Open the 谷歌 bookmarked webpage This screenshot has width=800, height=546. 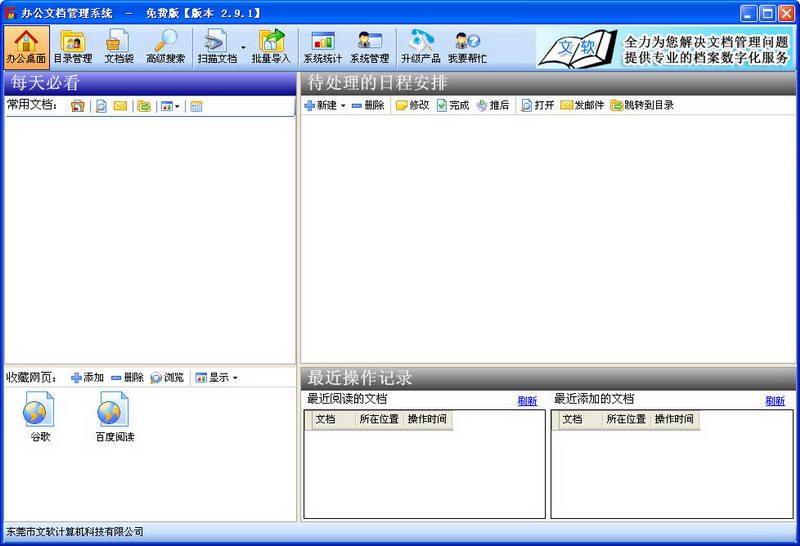(39, 416)
